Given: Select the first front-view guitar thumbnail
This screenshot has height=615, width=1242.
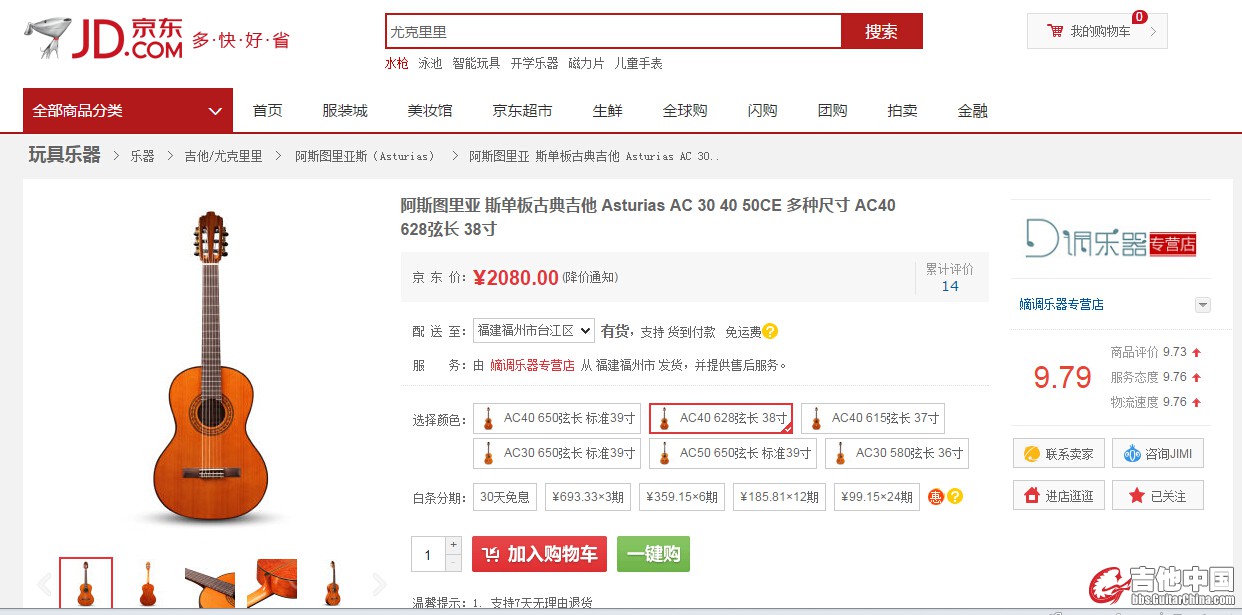Looking at the screenshot, I should (86, 584).
